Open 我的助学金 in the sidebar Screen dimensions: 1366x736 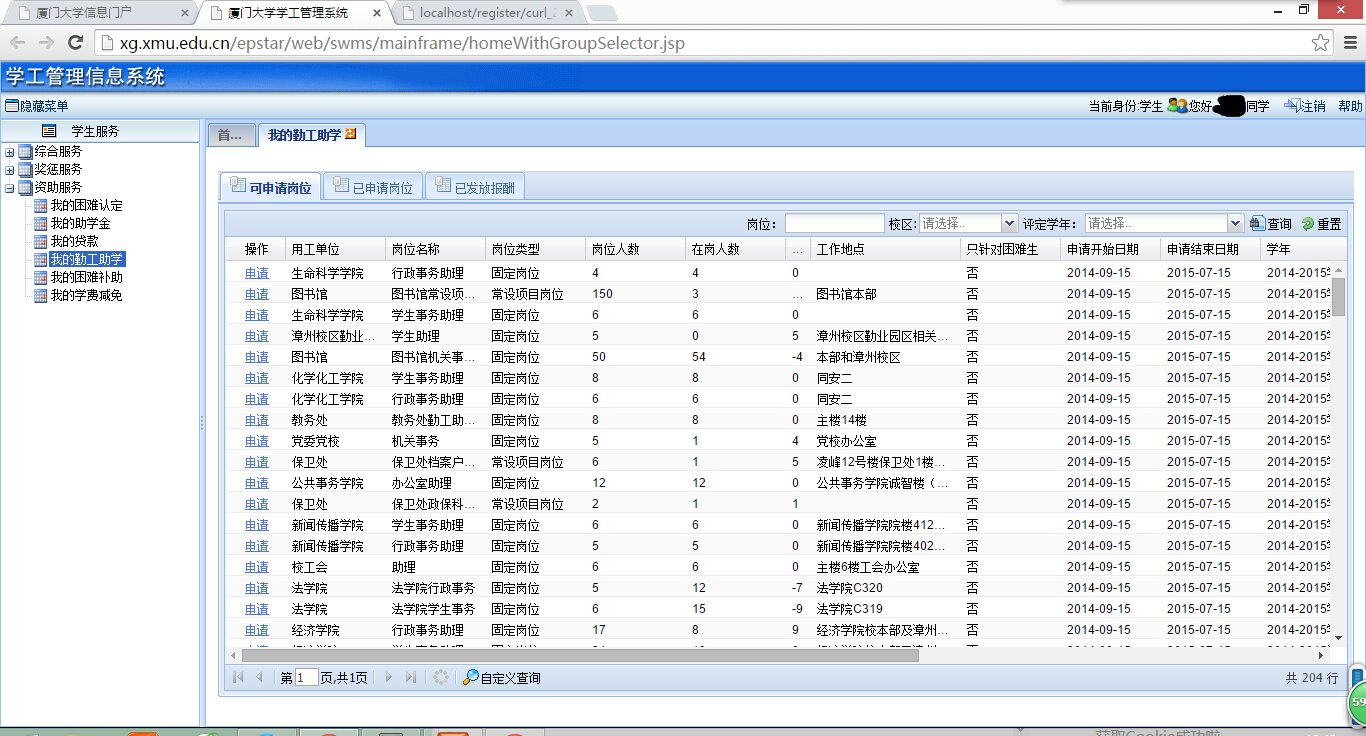[x=80, y=224]
